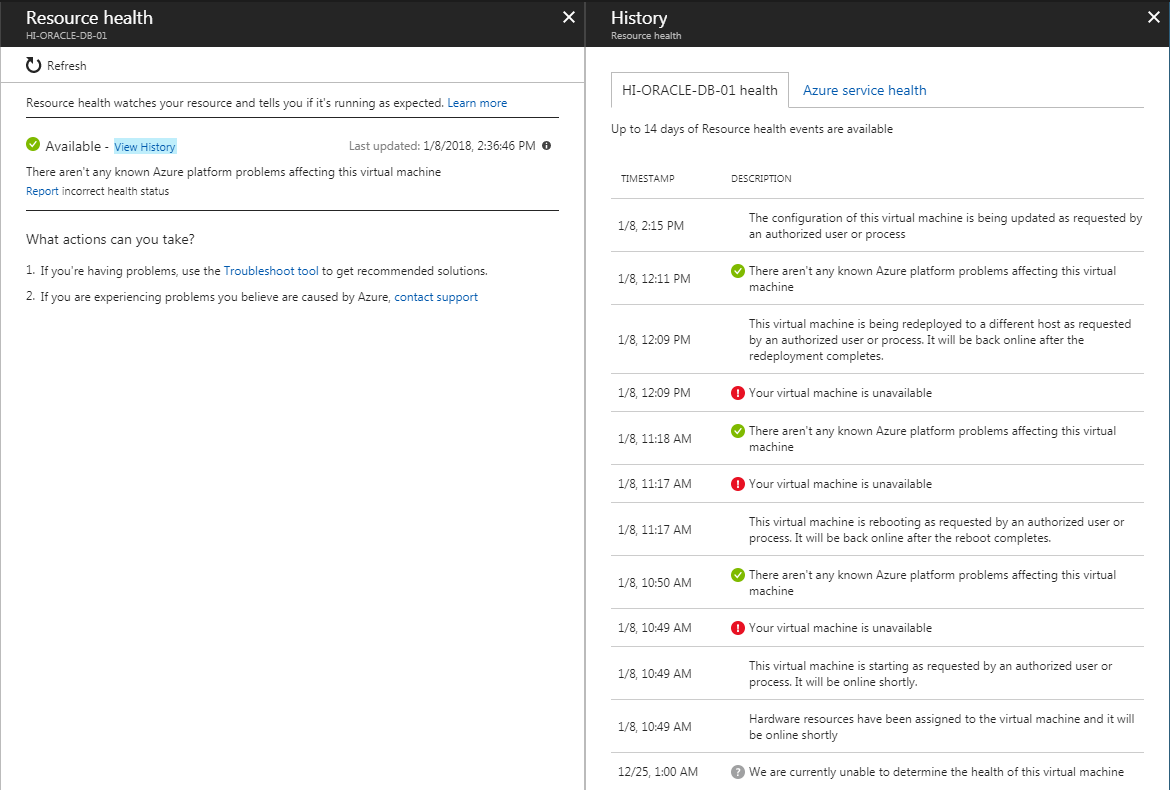
Task: Click the red unavailable icon at 12:09 PM
Action: [x=738, y=392]
